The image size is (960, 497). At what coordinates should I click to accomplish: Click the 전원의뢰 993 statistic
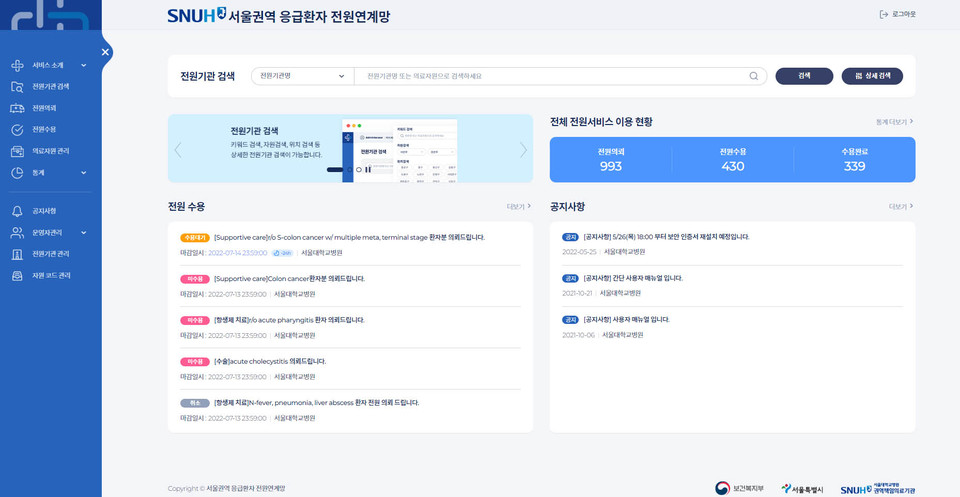611,160
